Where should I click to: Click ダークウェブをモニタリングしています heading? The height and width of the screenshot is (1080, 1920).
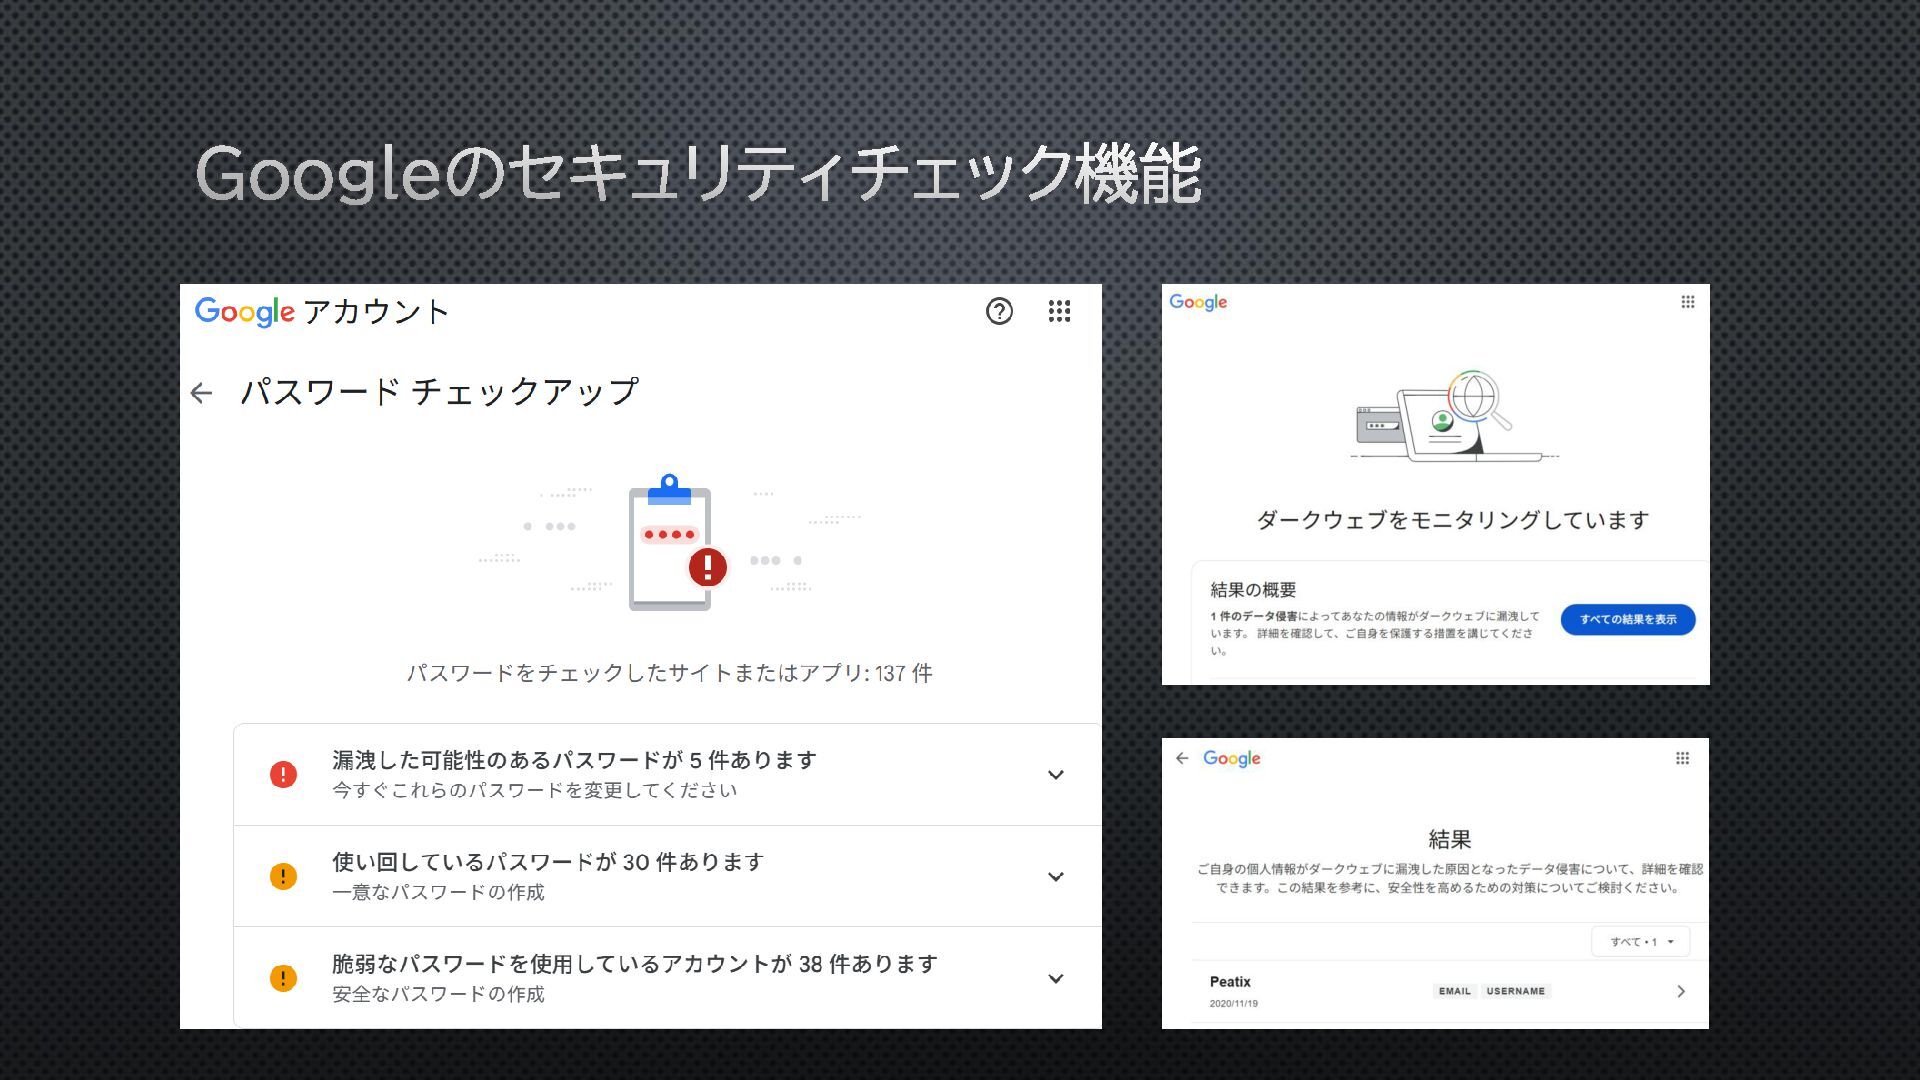pos(1452,520)
